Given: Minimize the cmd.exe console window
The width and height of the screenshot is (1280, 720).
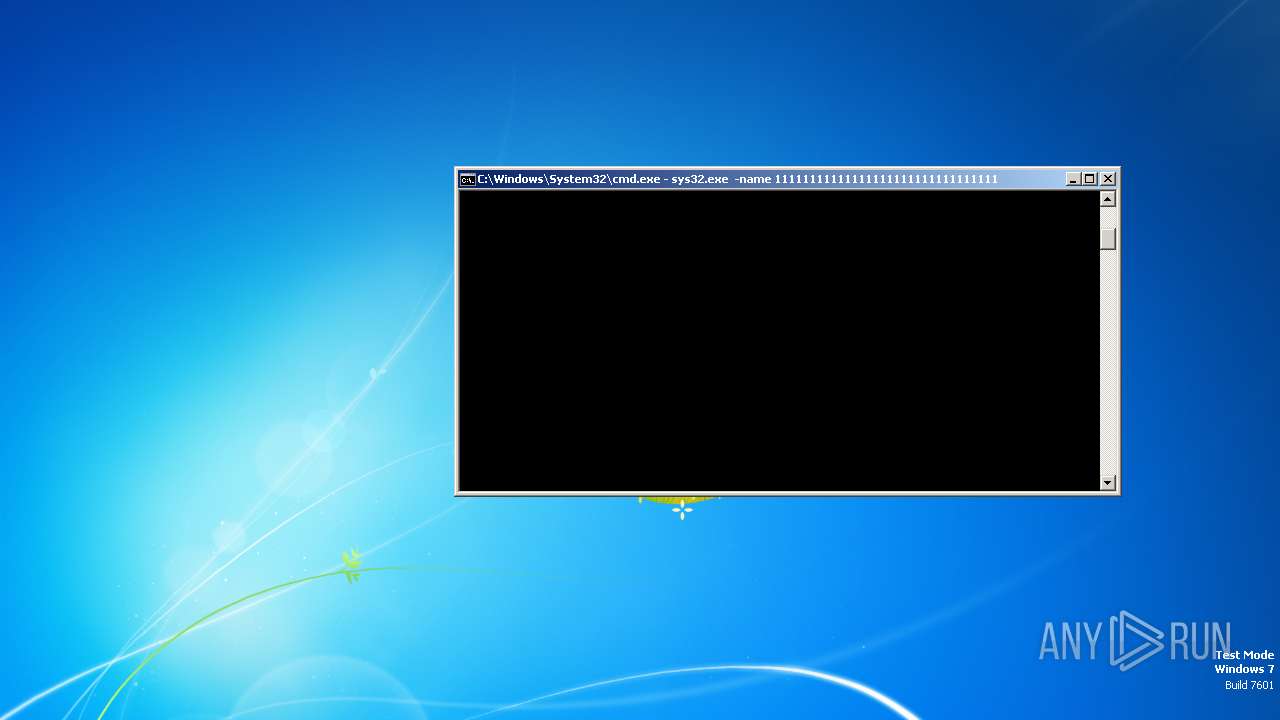Looking at the screenshot, I should pos(1073,179).
